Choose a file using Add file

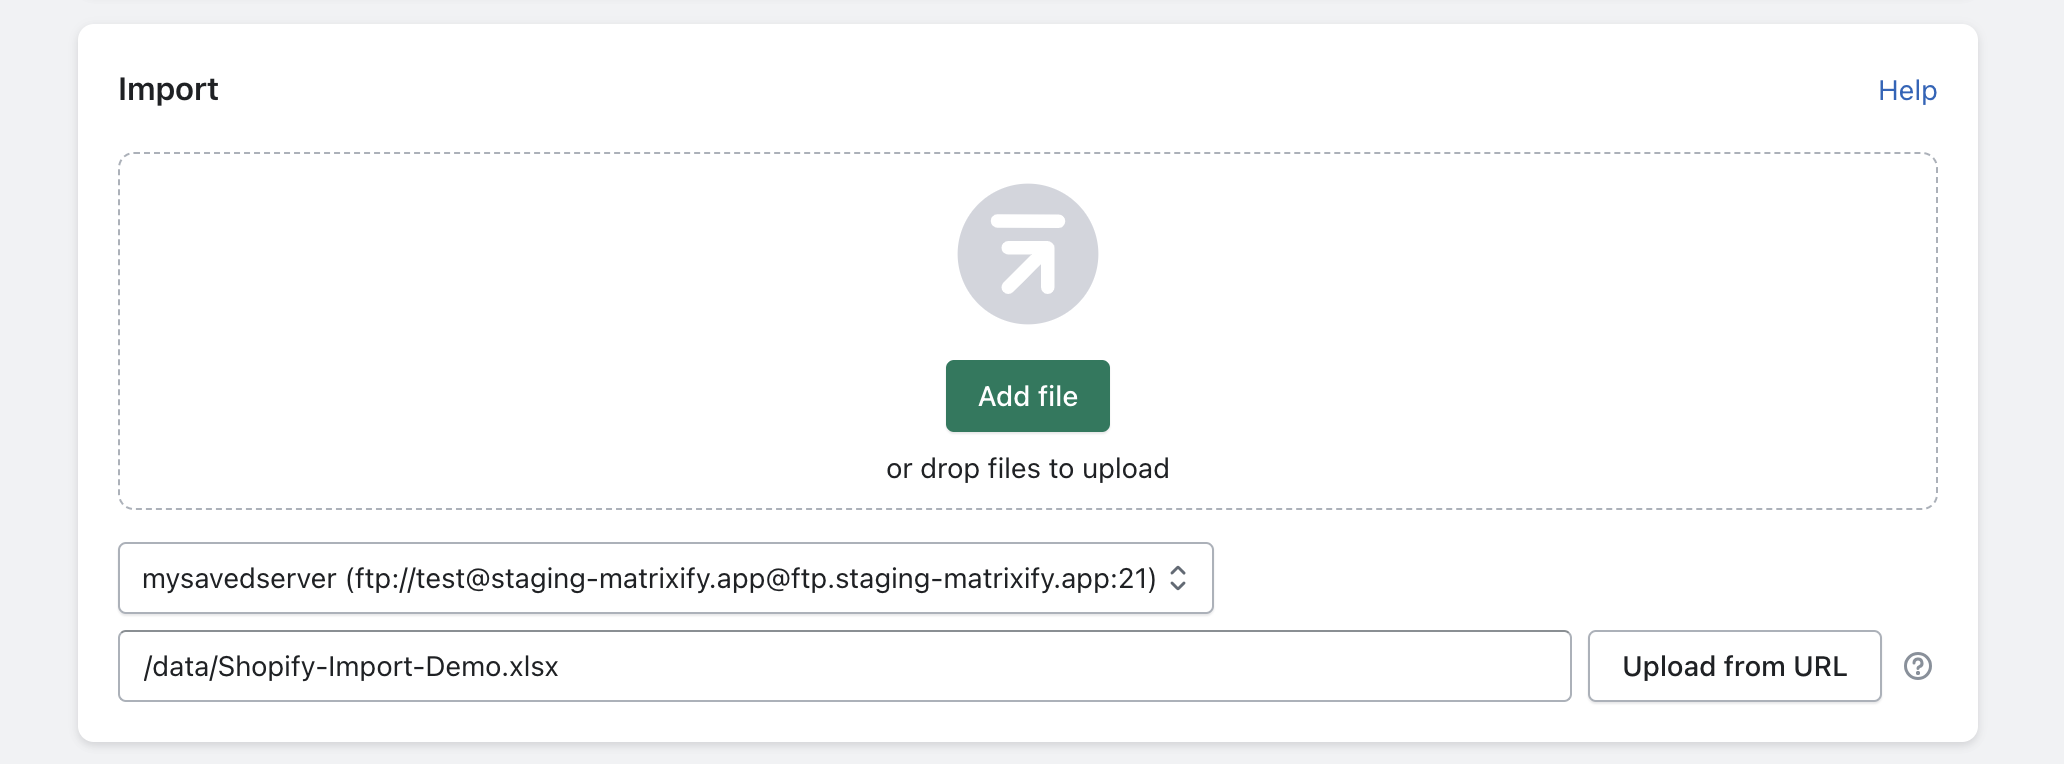click(1027, 396)
